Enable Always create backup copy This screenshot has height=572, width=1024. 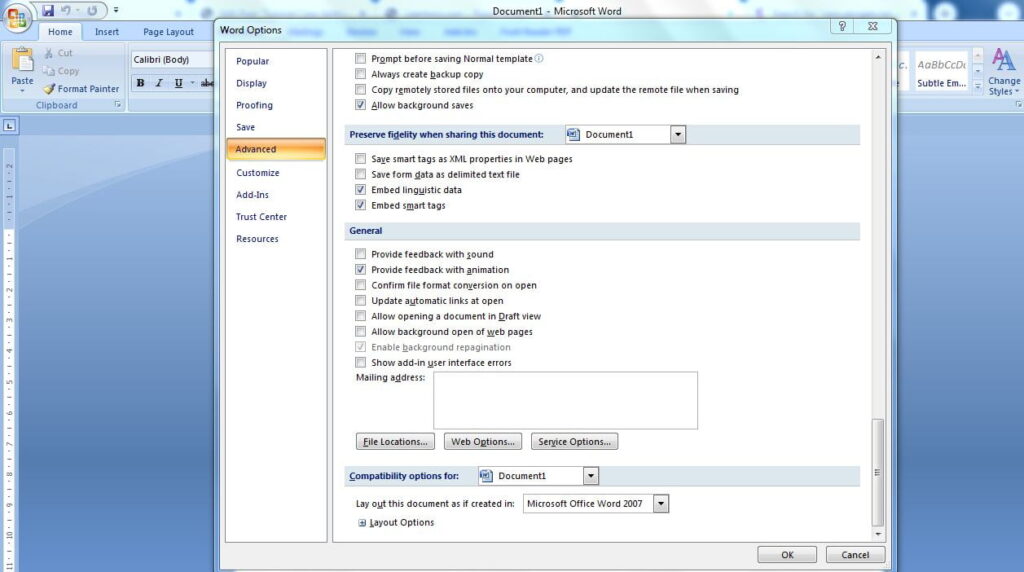click(x=360, y=74)
